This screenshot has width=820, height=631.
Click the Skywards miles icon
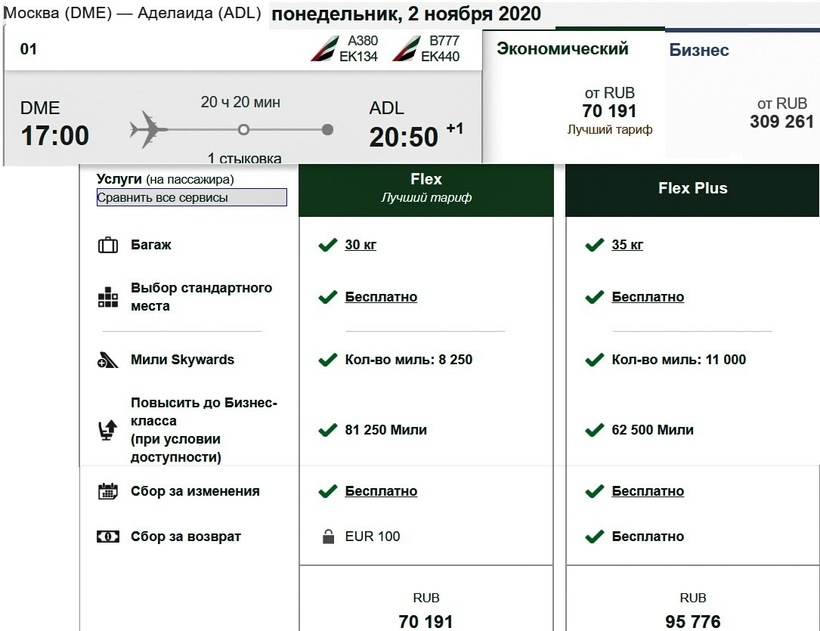108,360
